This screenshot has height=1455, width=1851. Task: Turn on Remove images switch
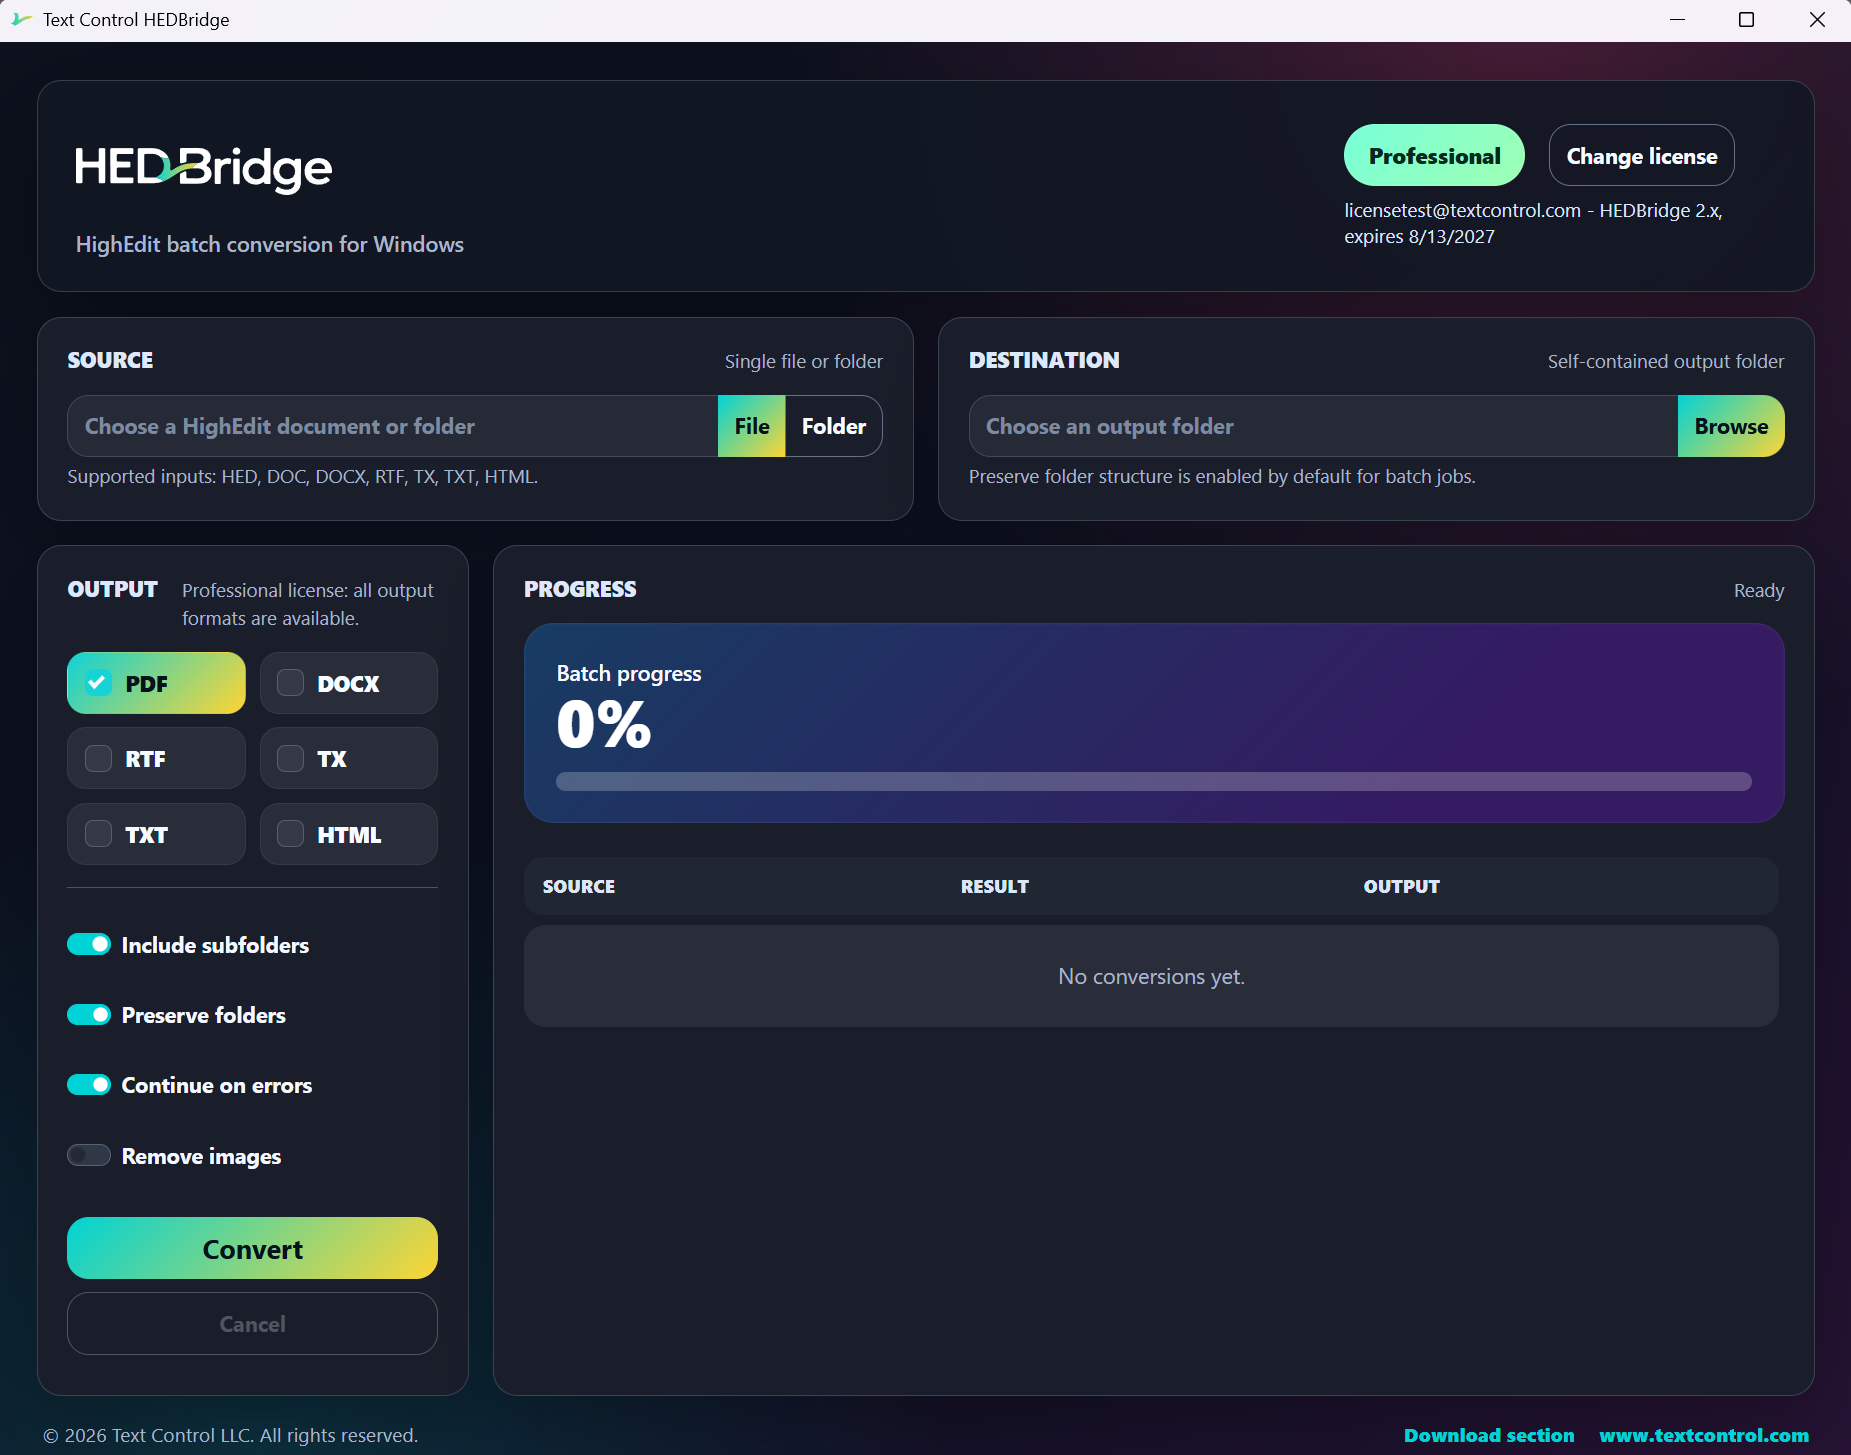(x=89, y=1156)
